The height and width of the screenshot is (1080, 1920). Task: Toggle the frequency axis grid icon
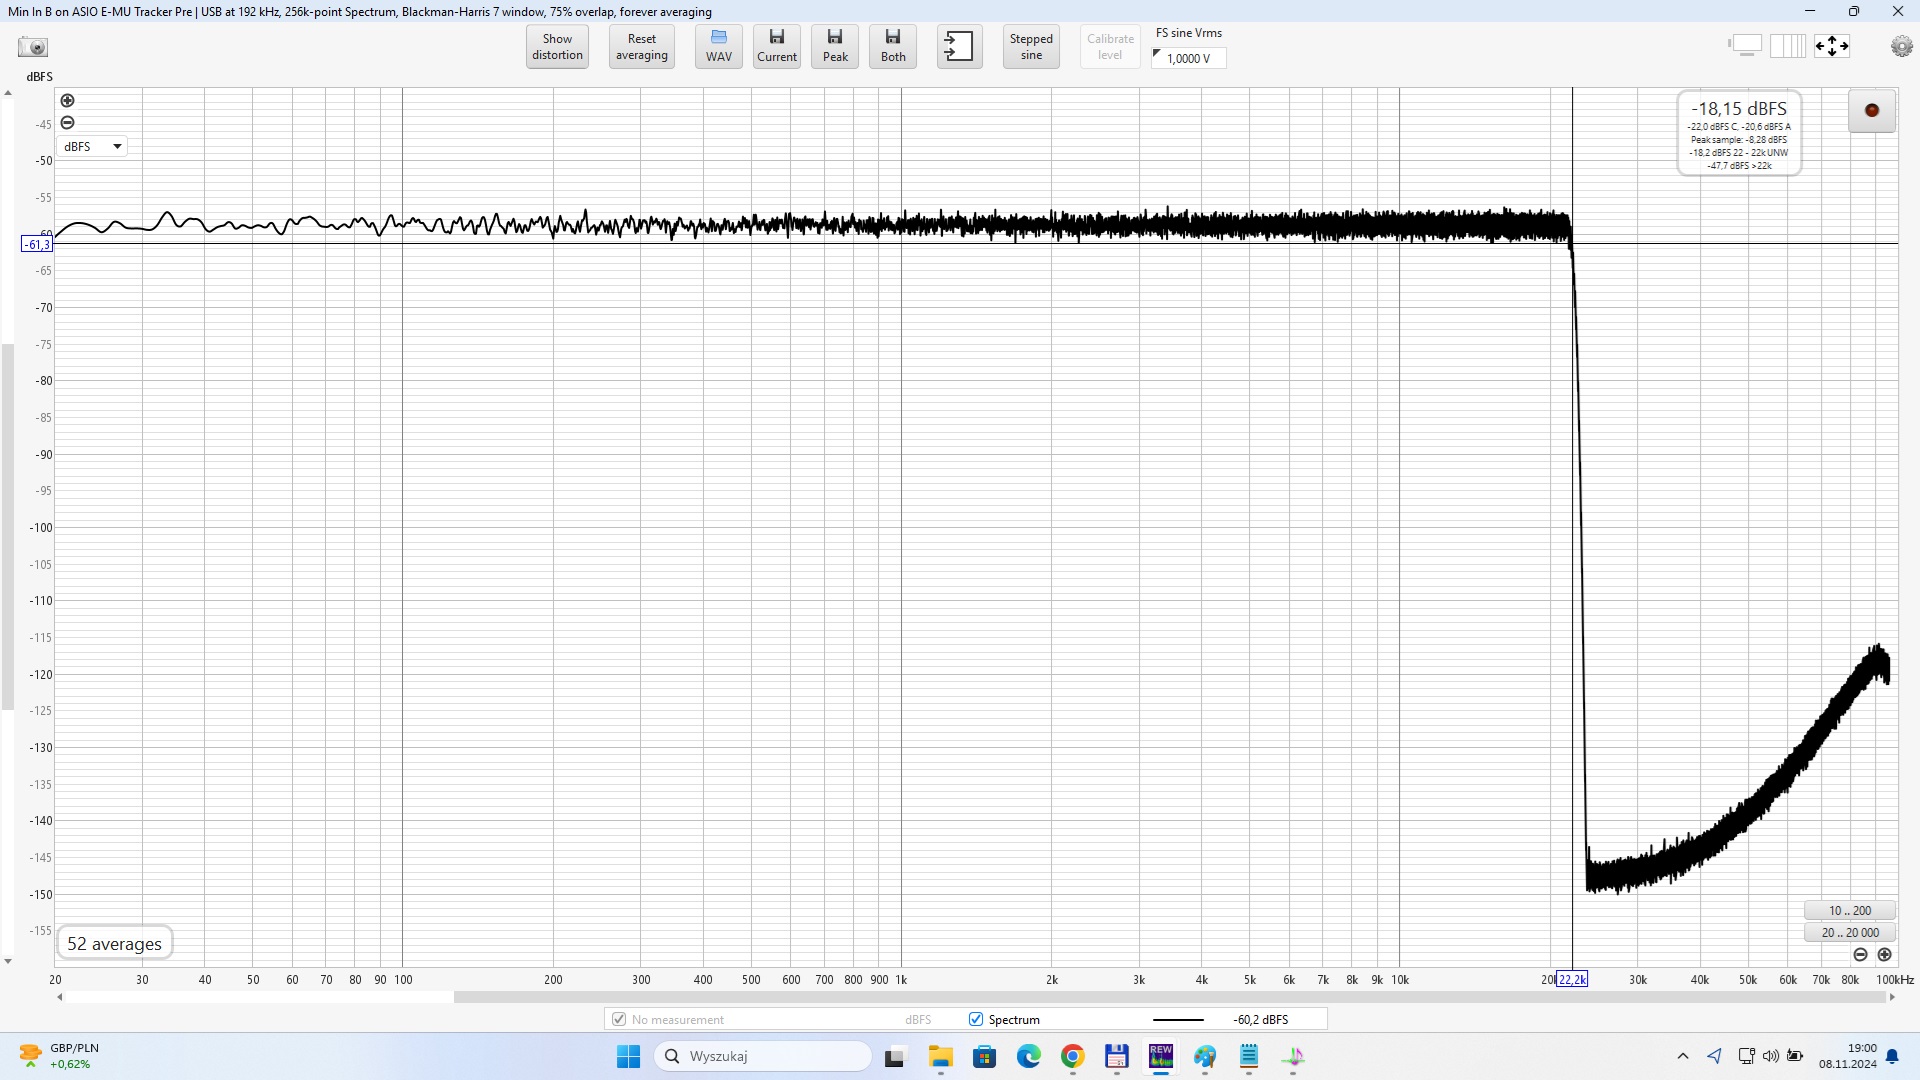point(1787,46)
